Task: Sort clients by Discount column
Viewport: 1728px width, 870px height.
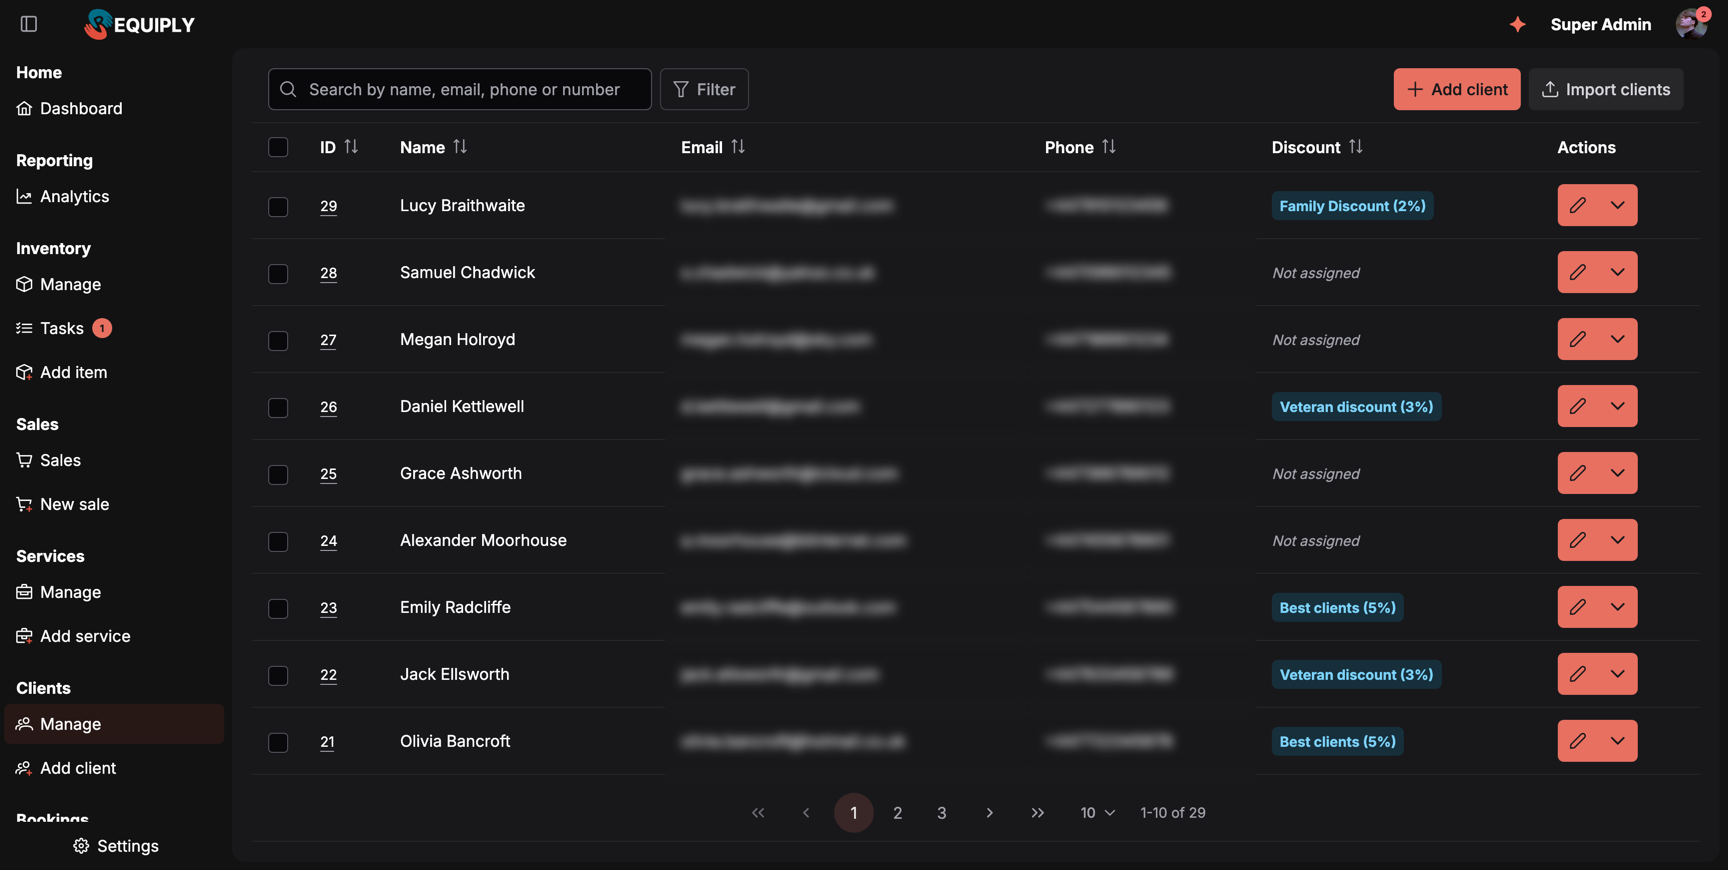Action: [1356, 147]
